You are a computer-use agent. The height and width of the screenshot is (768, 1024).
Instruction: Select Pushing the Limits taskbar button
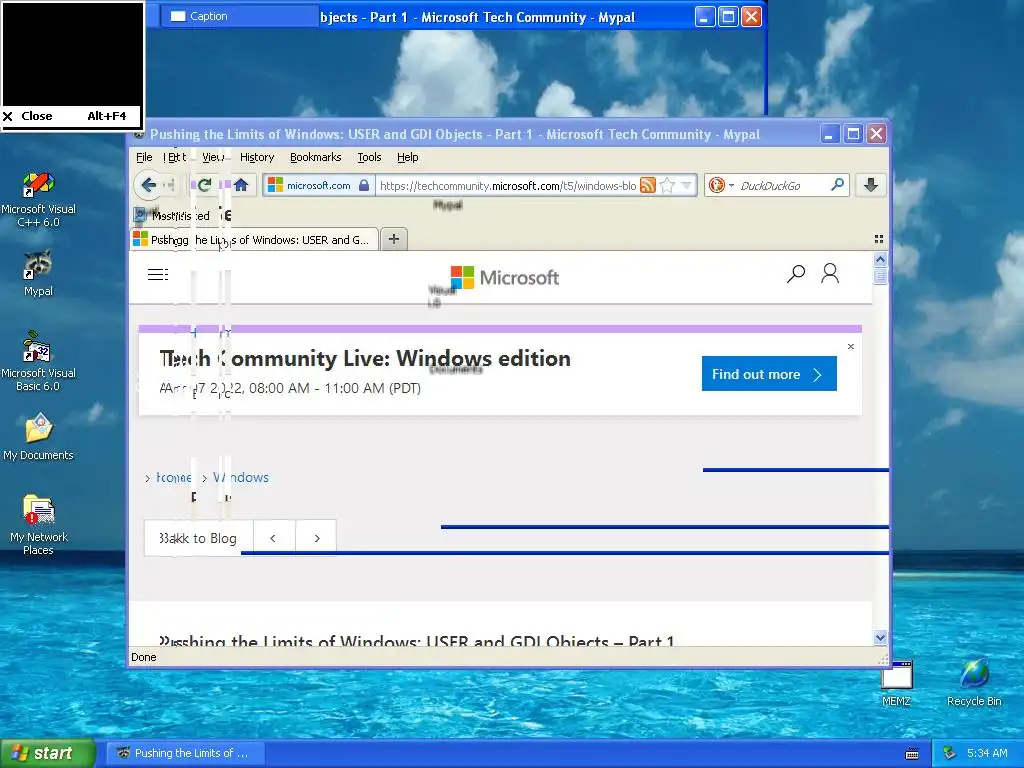(185, 753)
